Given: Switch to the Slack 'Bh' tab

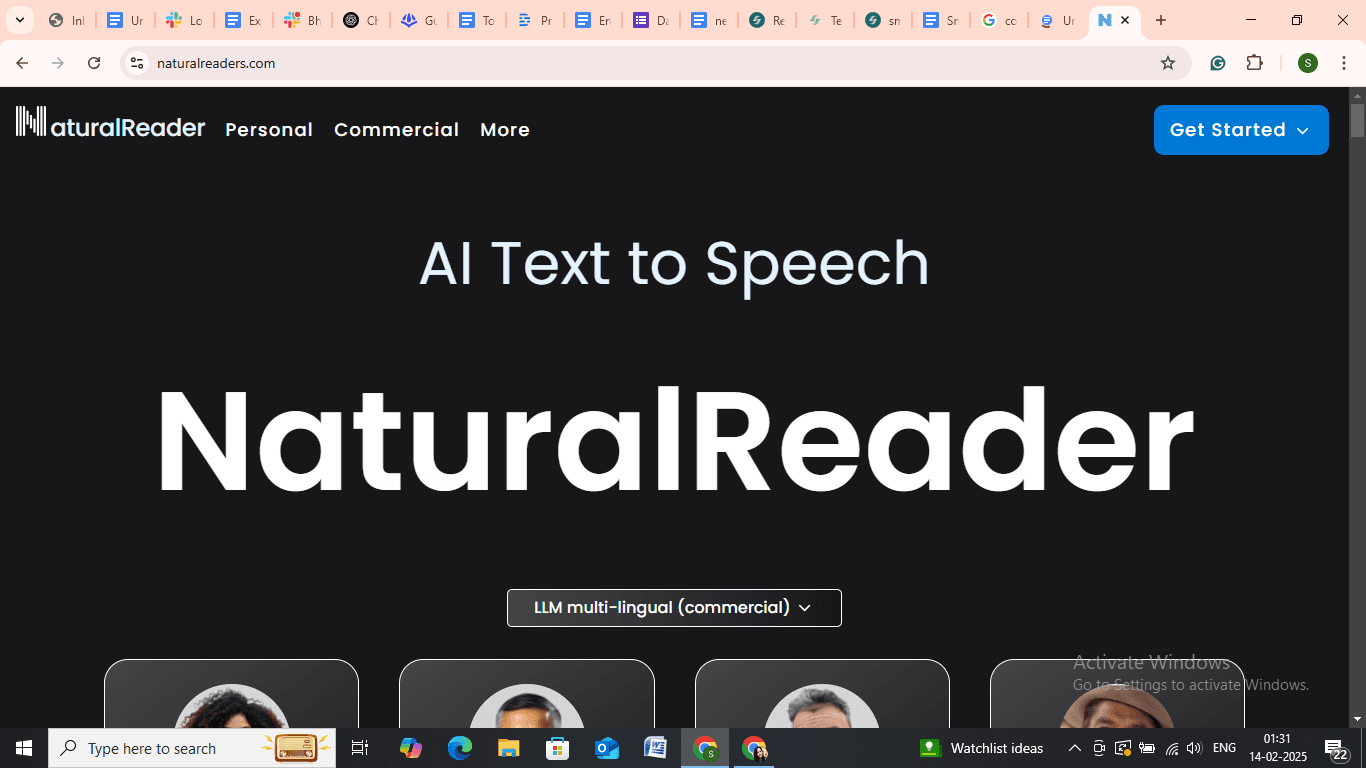Looking at the screenshot, I should 300,20.
